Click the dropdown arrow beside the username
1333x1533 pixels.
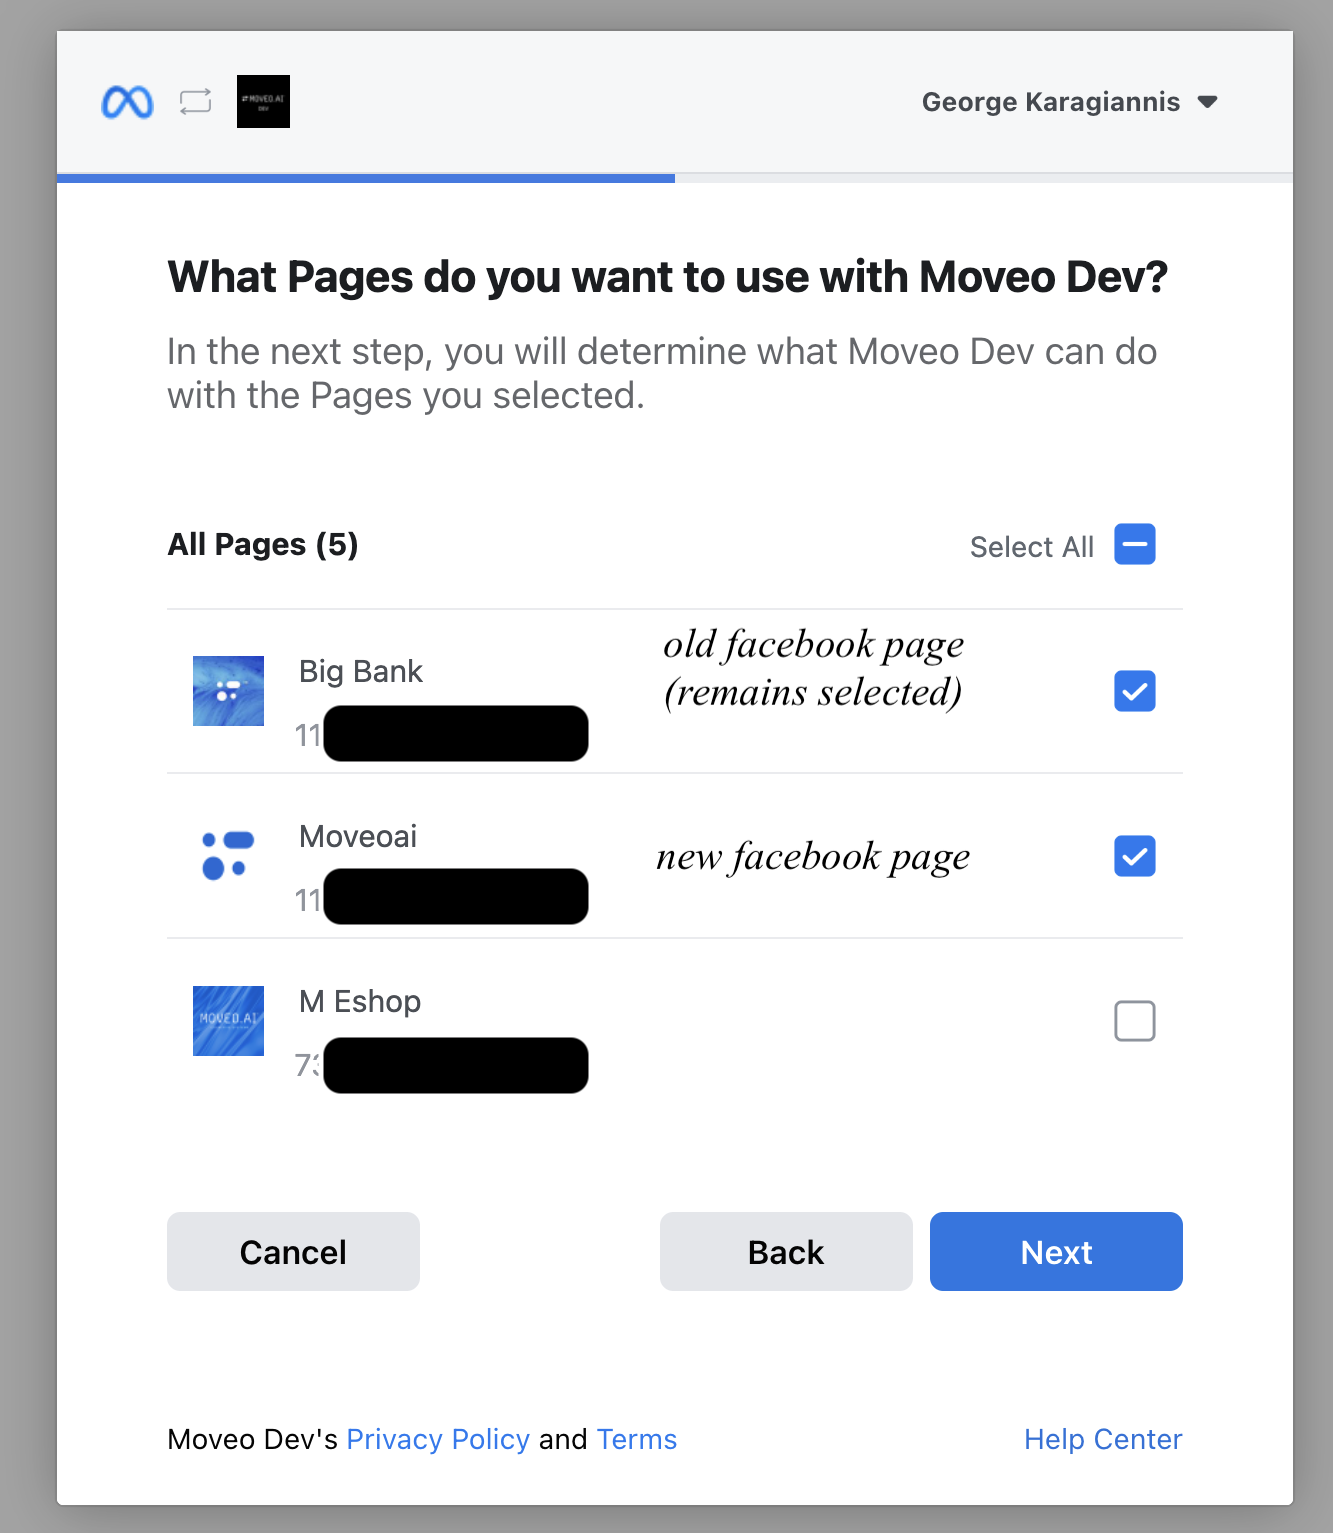pyautogui.click(x=1208, y=102)
